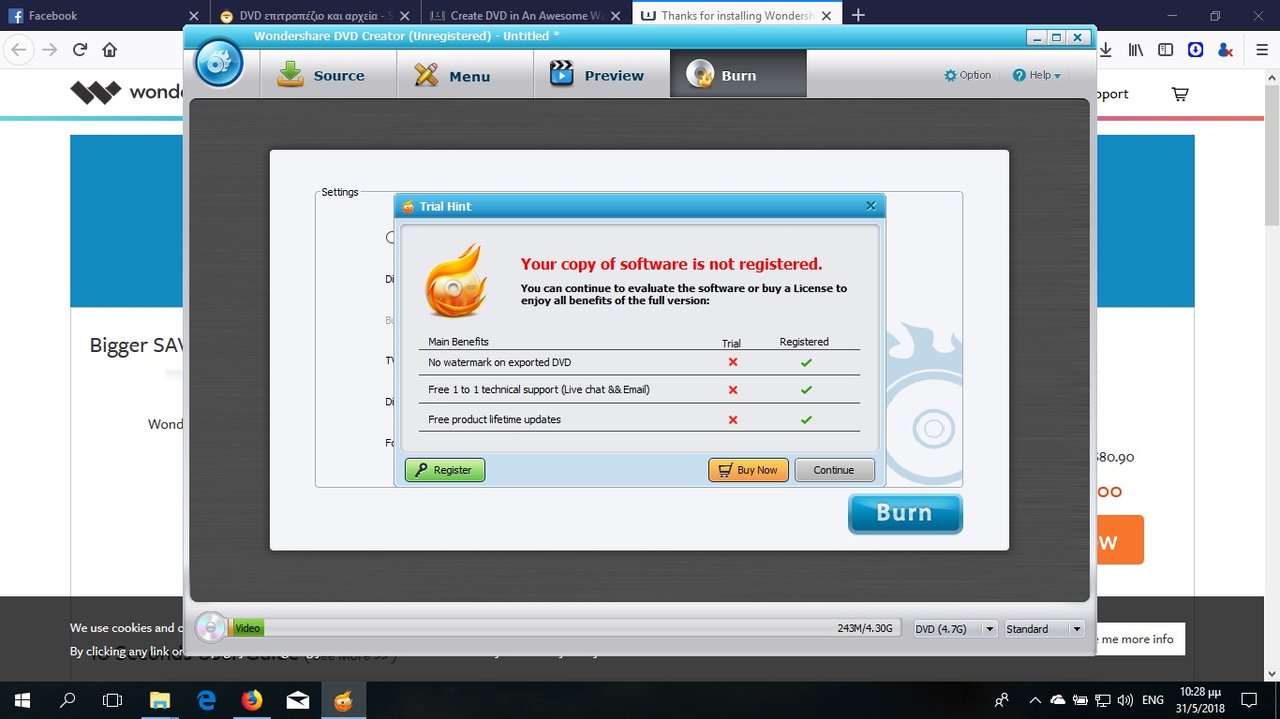Click "Your copy of software is not registered" text

671,264
